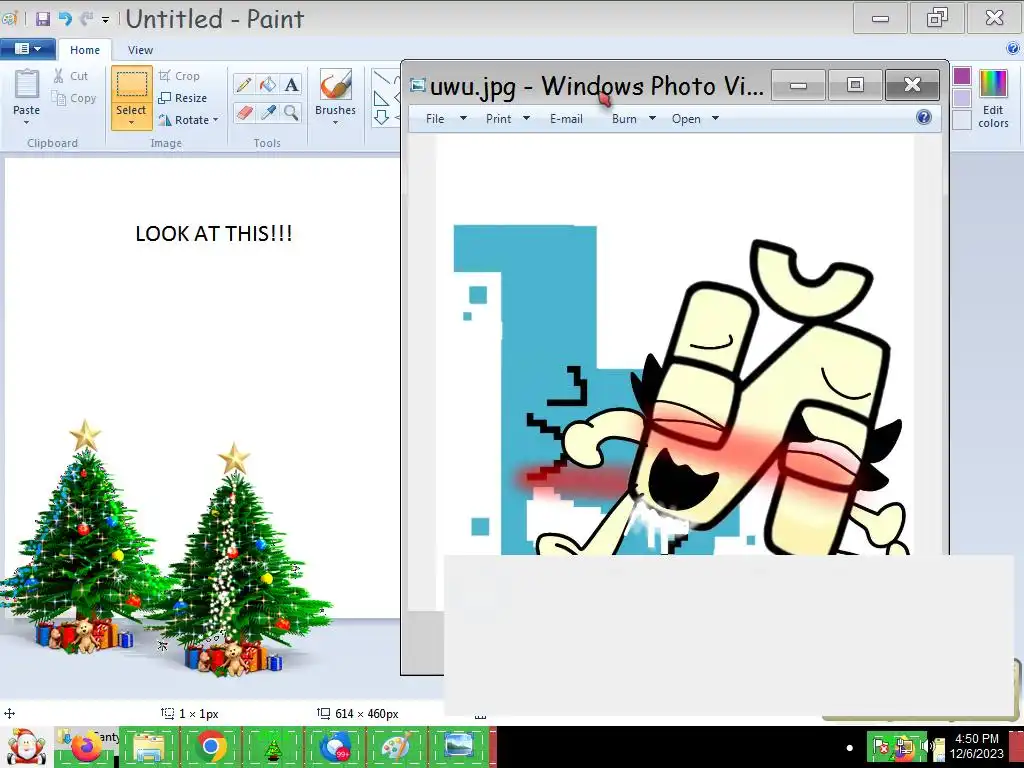The height and width of the screenshot is (768, 1024).
Task: Open the blue Paint application menu button
Action: click(x=27, y=49)
